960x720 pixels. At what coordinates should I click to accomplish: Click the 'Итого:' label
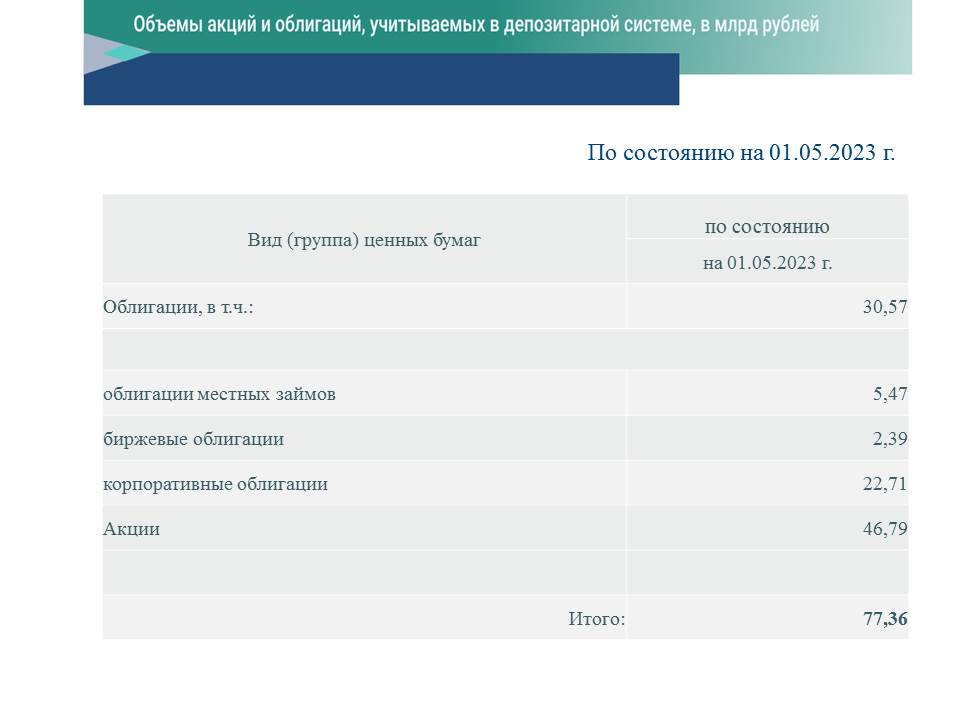(x=597, y=619)
